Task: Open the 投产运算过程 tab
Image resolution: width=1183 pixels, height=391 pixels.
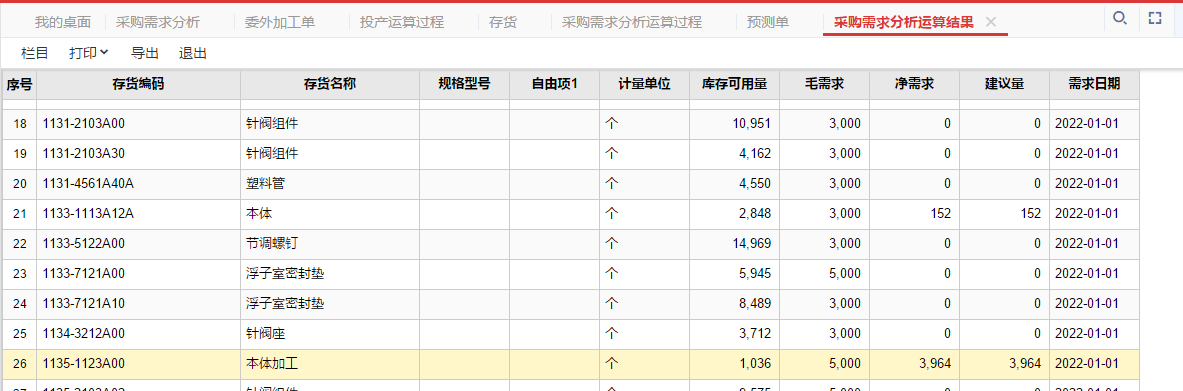Action: click(402, 22)
